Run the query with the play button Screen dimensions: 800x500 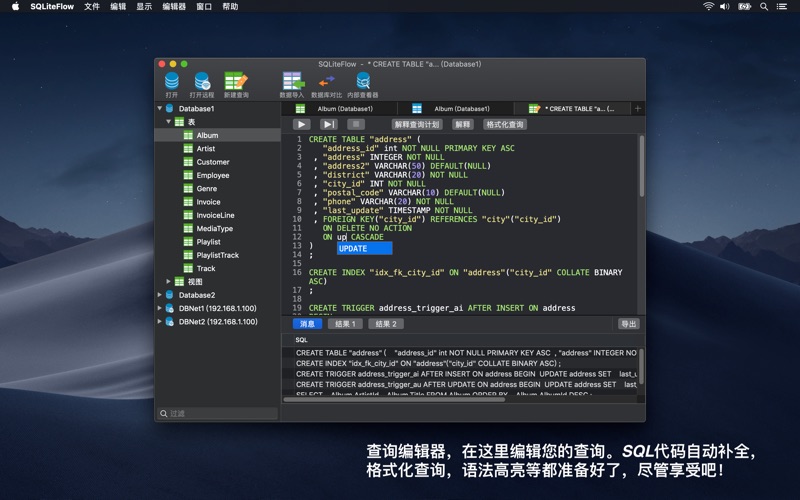302,124
